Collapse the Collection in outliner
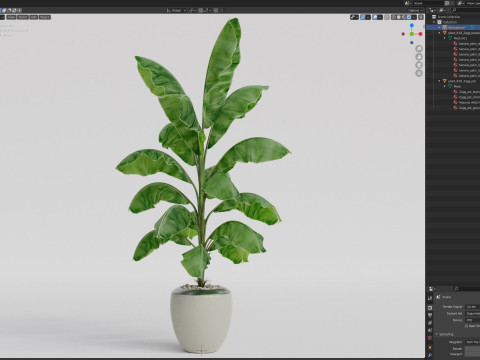 coord(434,22)
